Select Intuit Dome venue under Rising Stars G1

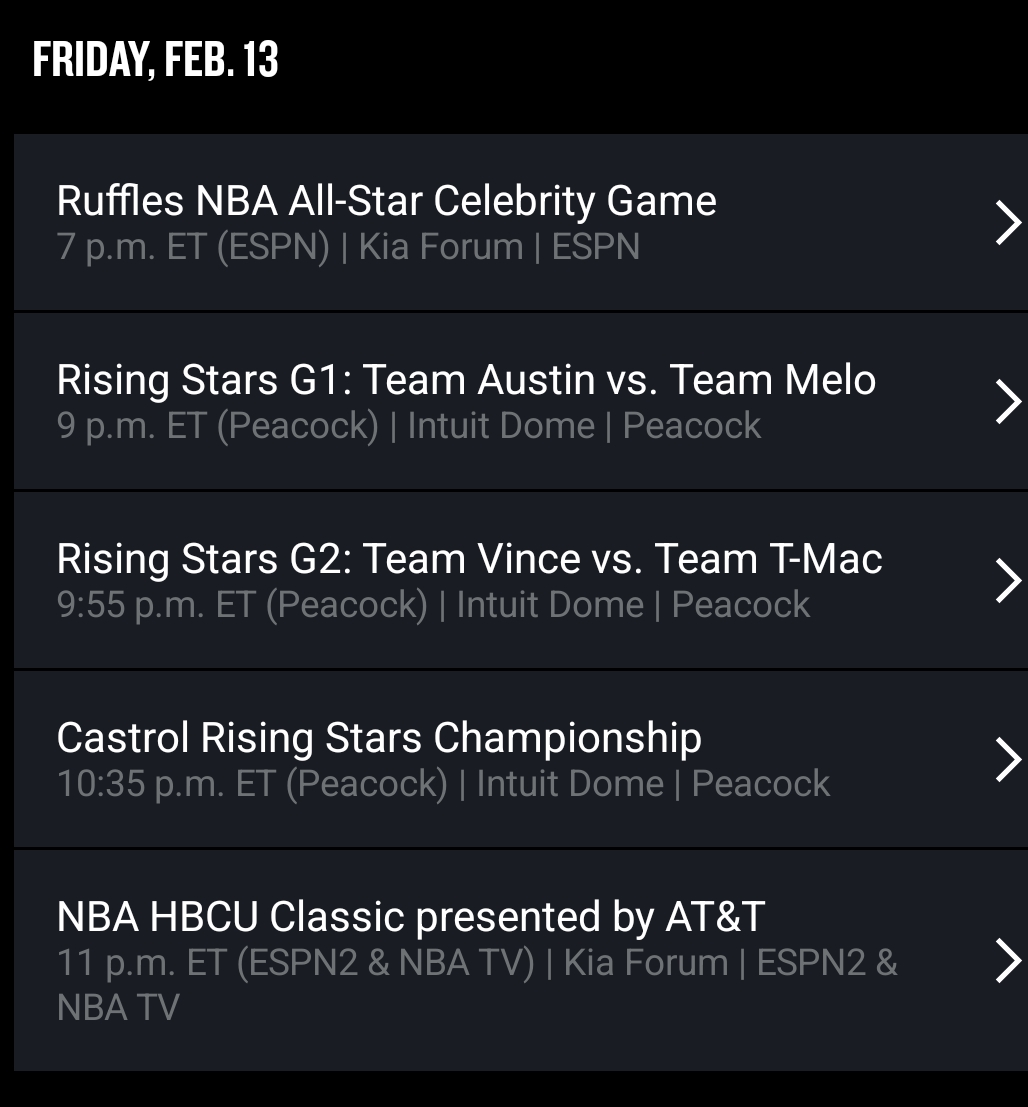[501, 426]
